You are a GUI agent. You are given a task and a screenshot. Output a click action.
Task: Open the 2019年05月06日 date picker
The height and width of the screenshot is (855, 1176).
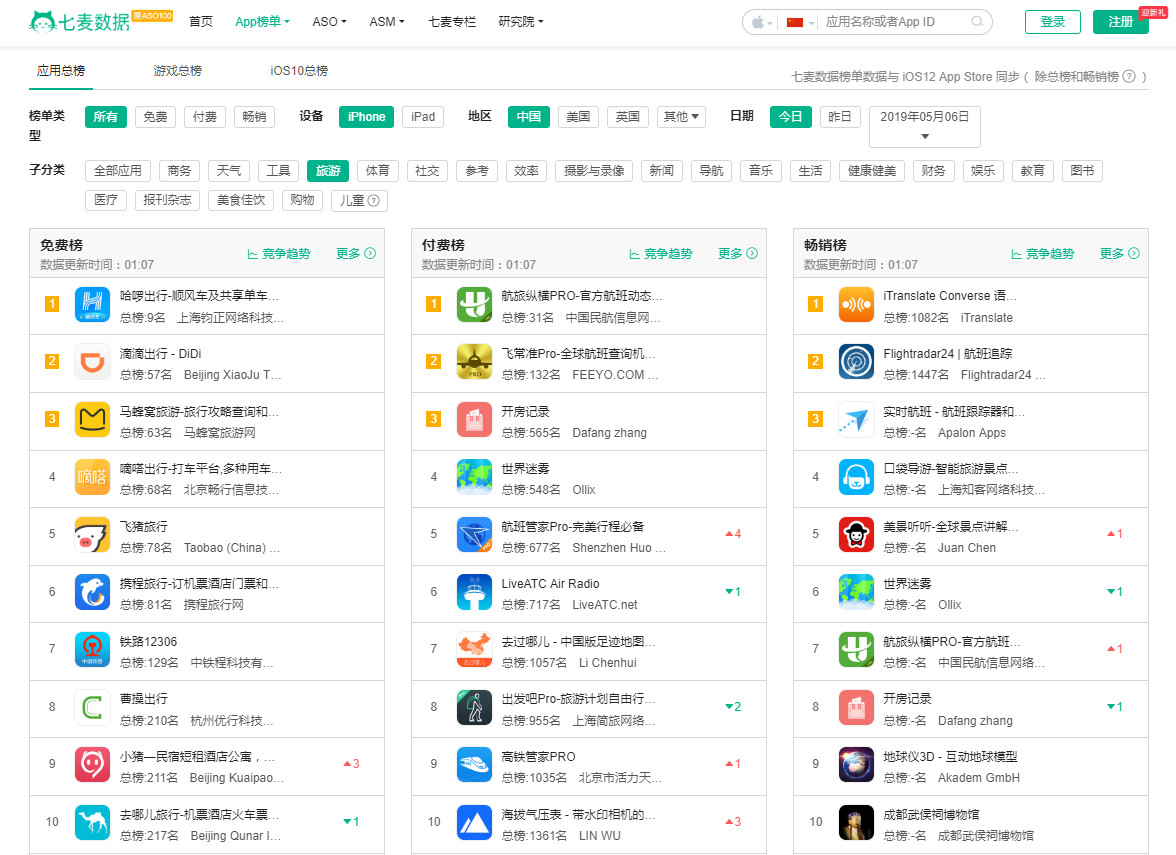pos(925,127)
